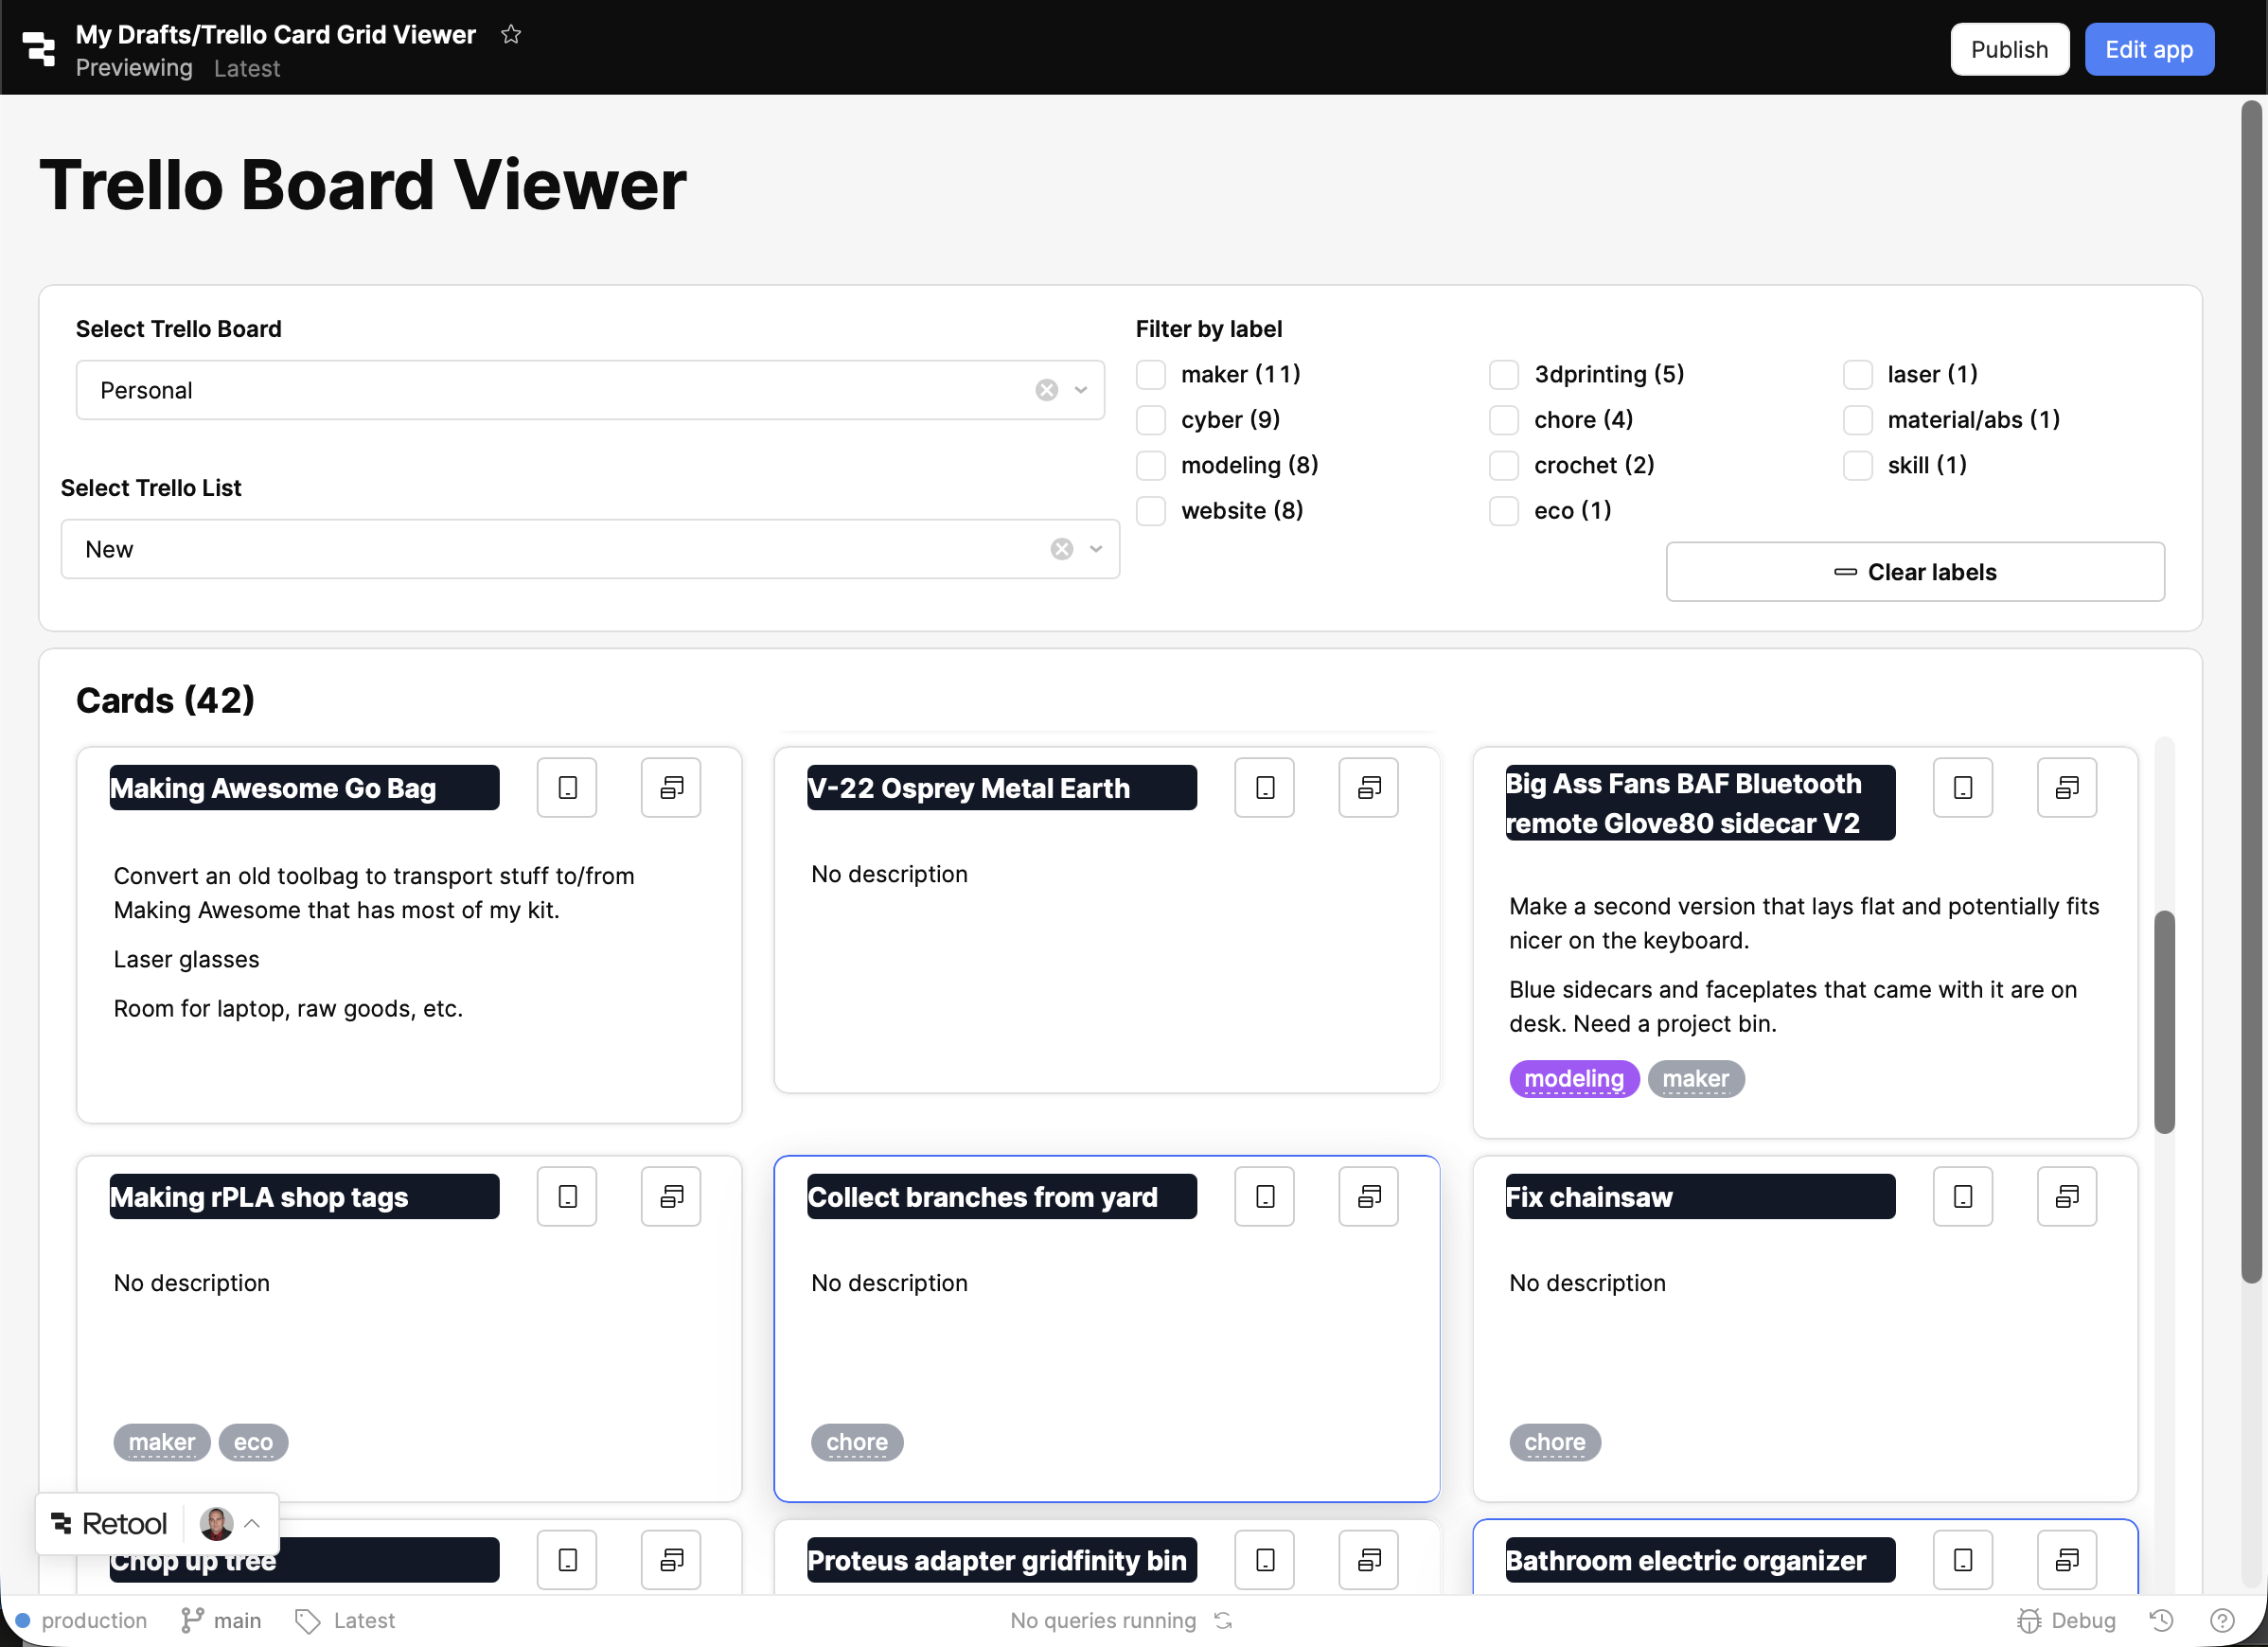Click the maker tag on rPLA shop tags card
This screenshot has width=2268, height=1647.
tap(161, 1442)
